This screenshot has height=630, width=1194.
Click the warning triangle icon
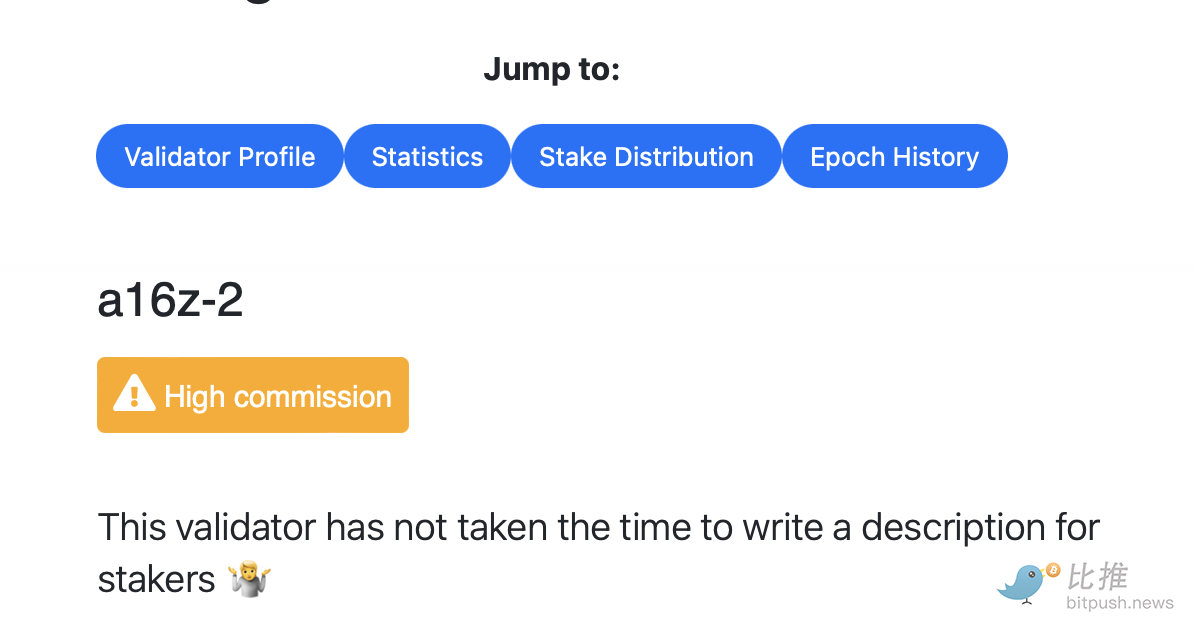[x=134, y=395]
